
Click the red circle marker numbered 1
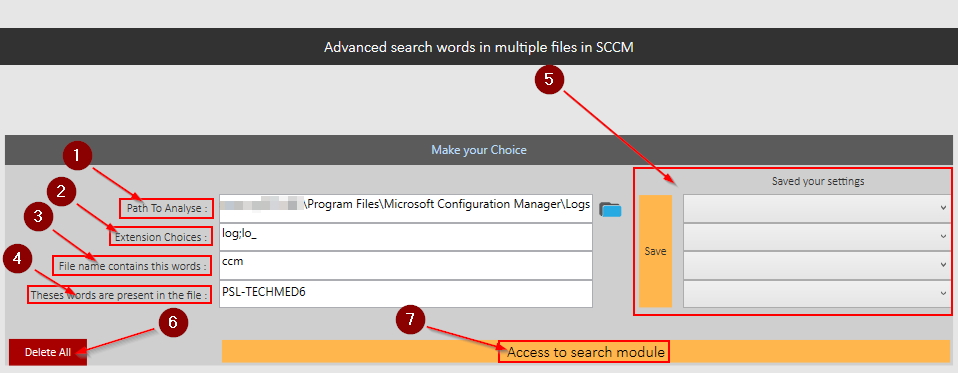[77, 156]
